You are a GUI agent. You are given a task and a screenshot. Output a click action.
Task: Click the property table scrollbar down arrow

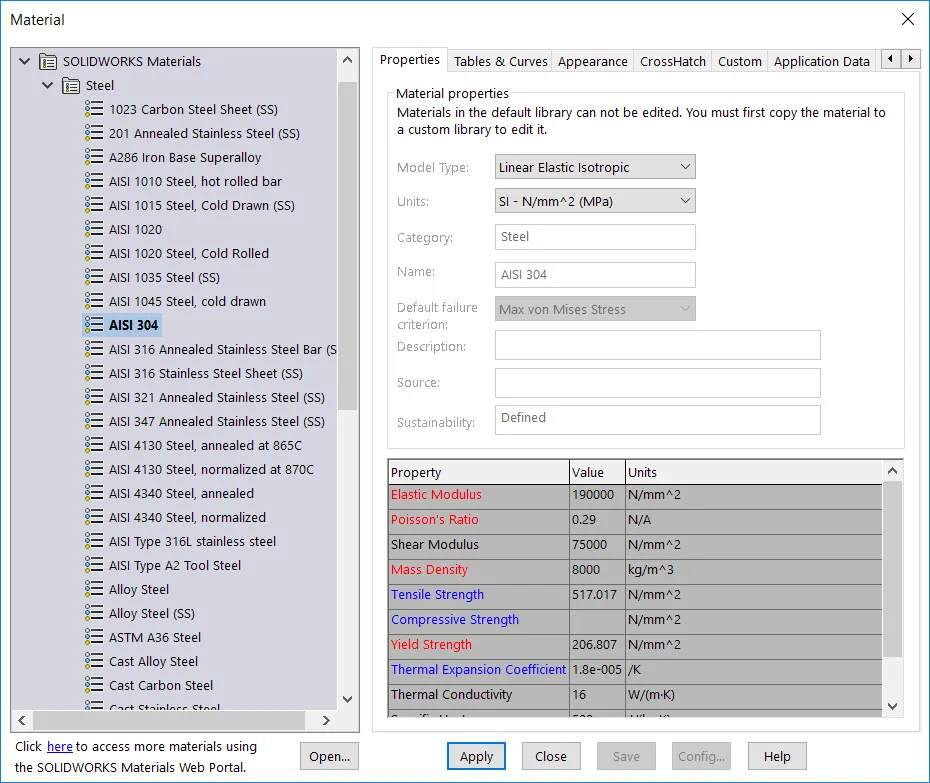[892, 706]
